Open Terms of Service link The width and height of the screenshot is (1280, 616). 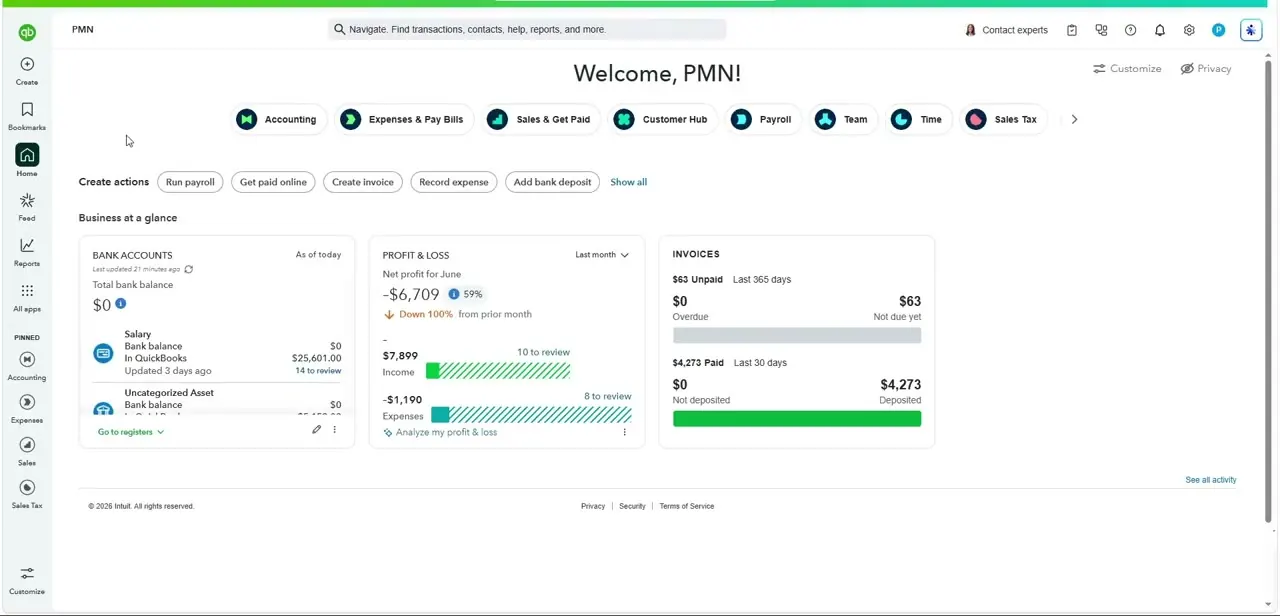(x=687, y=506)
